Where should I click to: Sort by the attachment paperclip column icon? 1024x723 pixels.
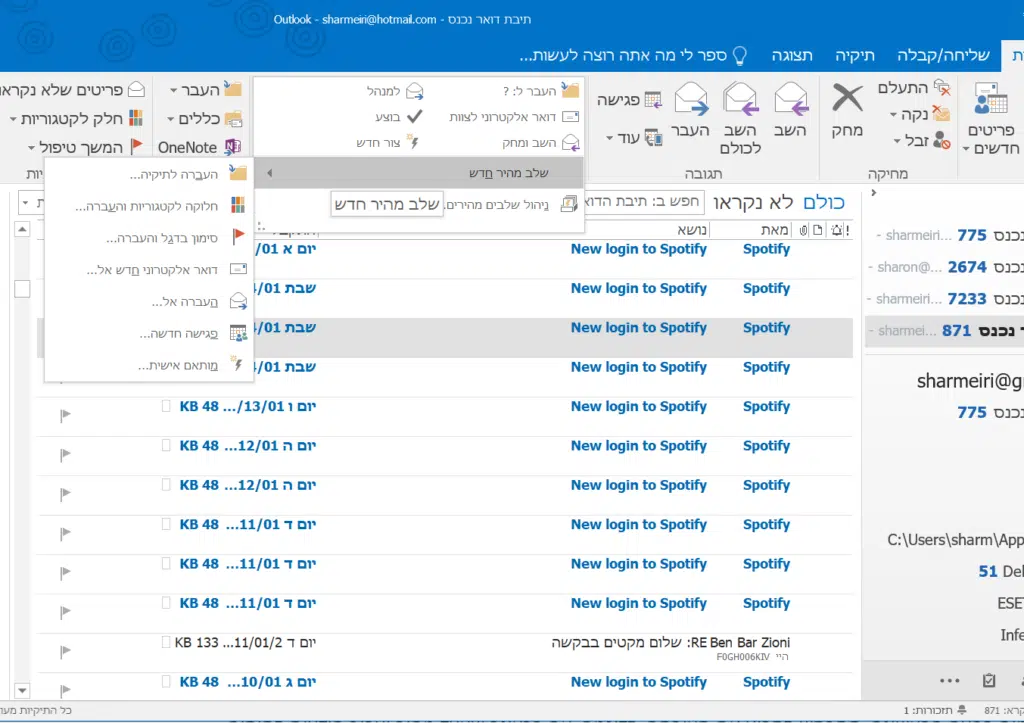pos(803,230)
